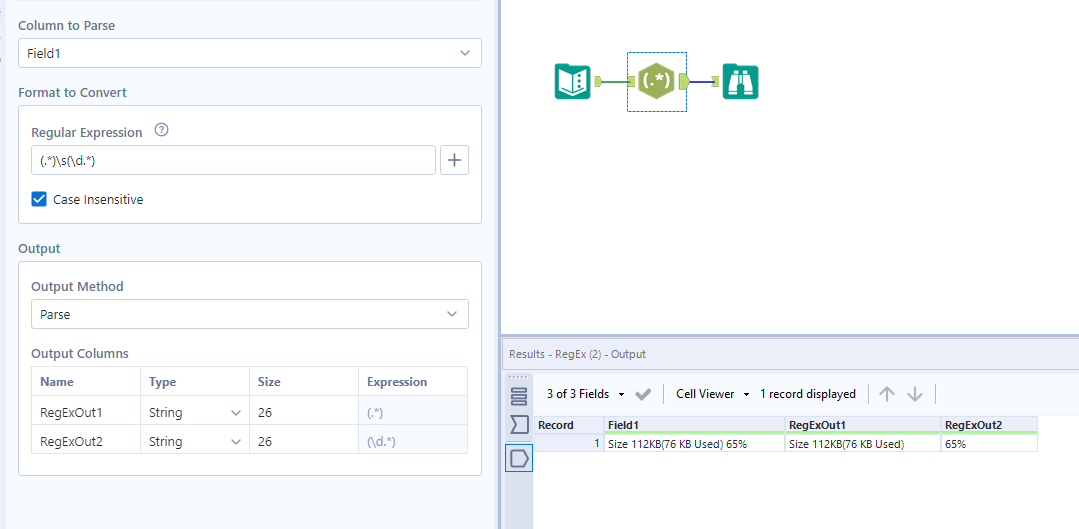Viewport: 1079px width, 529px height.
Task: Open the Cell Viewer menu
Action: click(x=713, y=394)
